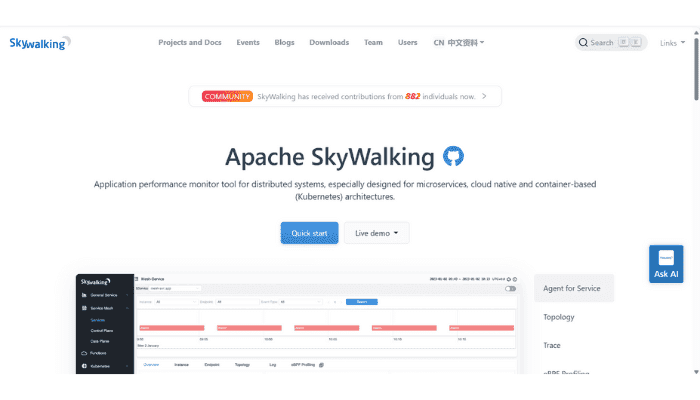
Task: Click the 'Apache SkyWalking' heading text
Action: point(329,157)
